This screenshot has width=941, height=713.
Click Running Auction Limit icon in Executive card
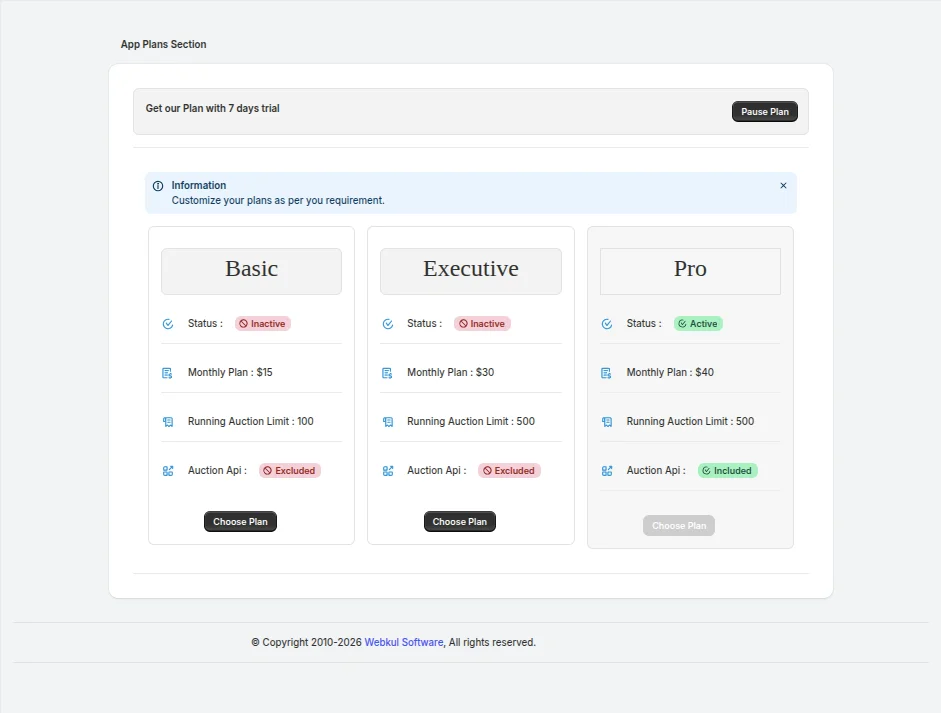tap(388, 422)
